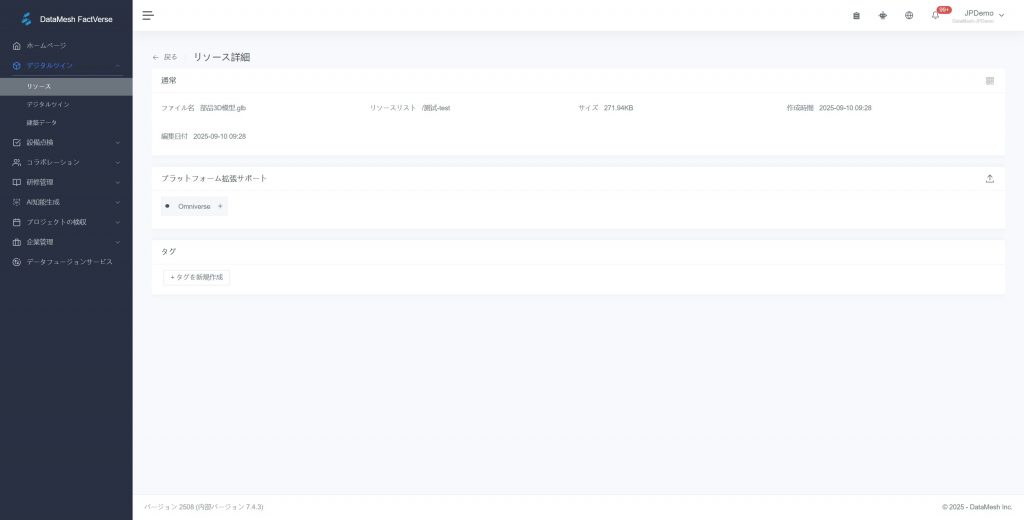Click the plus on the Omniverse tag
Image resolution: width=1024 pixels, height=520 pixels.
click(220, 206)
